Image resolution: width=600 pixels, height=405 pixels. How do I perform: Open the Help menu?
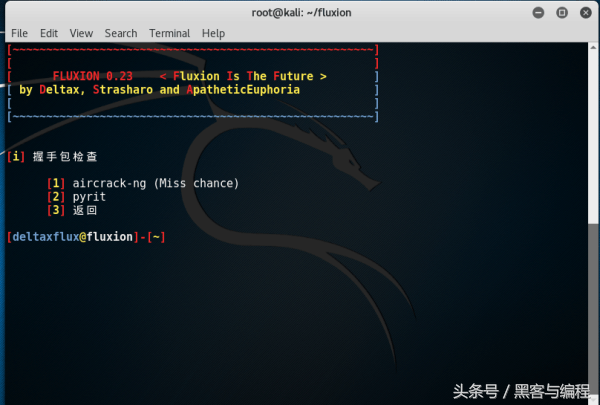pos(213,33)
